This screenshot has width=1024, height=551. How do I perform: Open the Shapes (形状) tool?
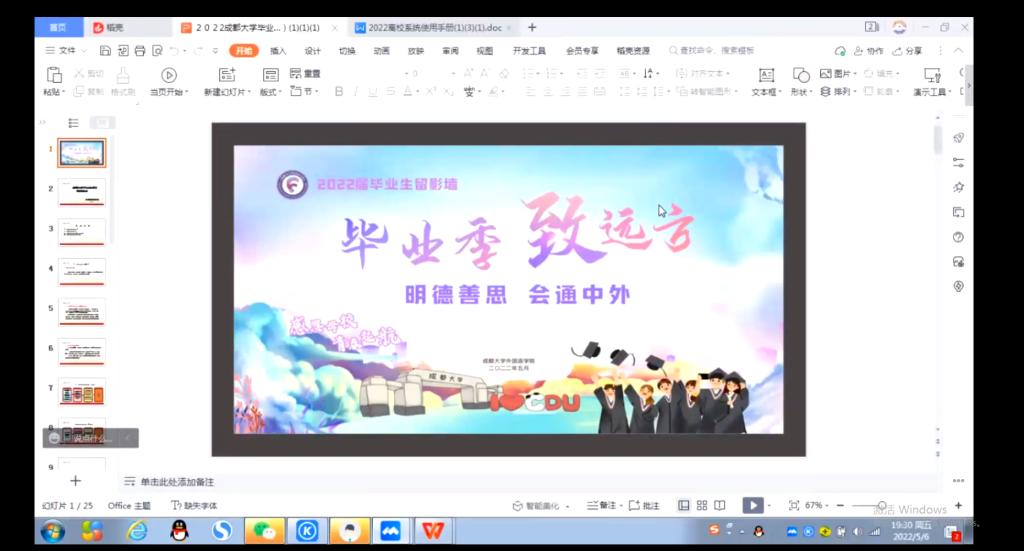801,75
